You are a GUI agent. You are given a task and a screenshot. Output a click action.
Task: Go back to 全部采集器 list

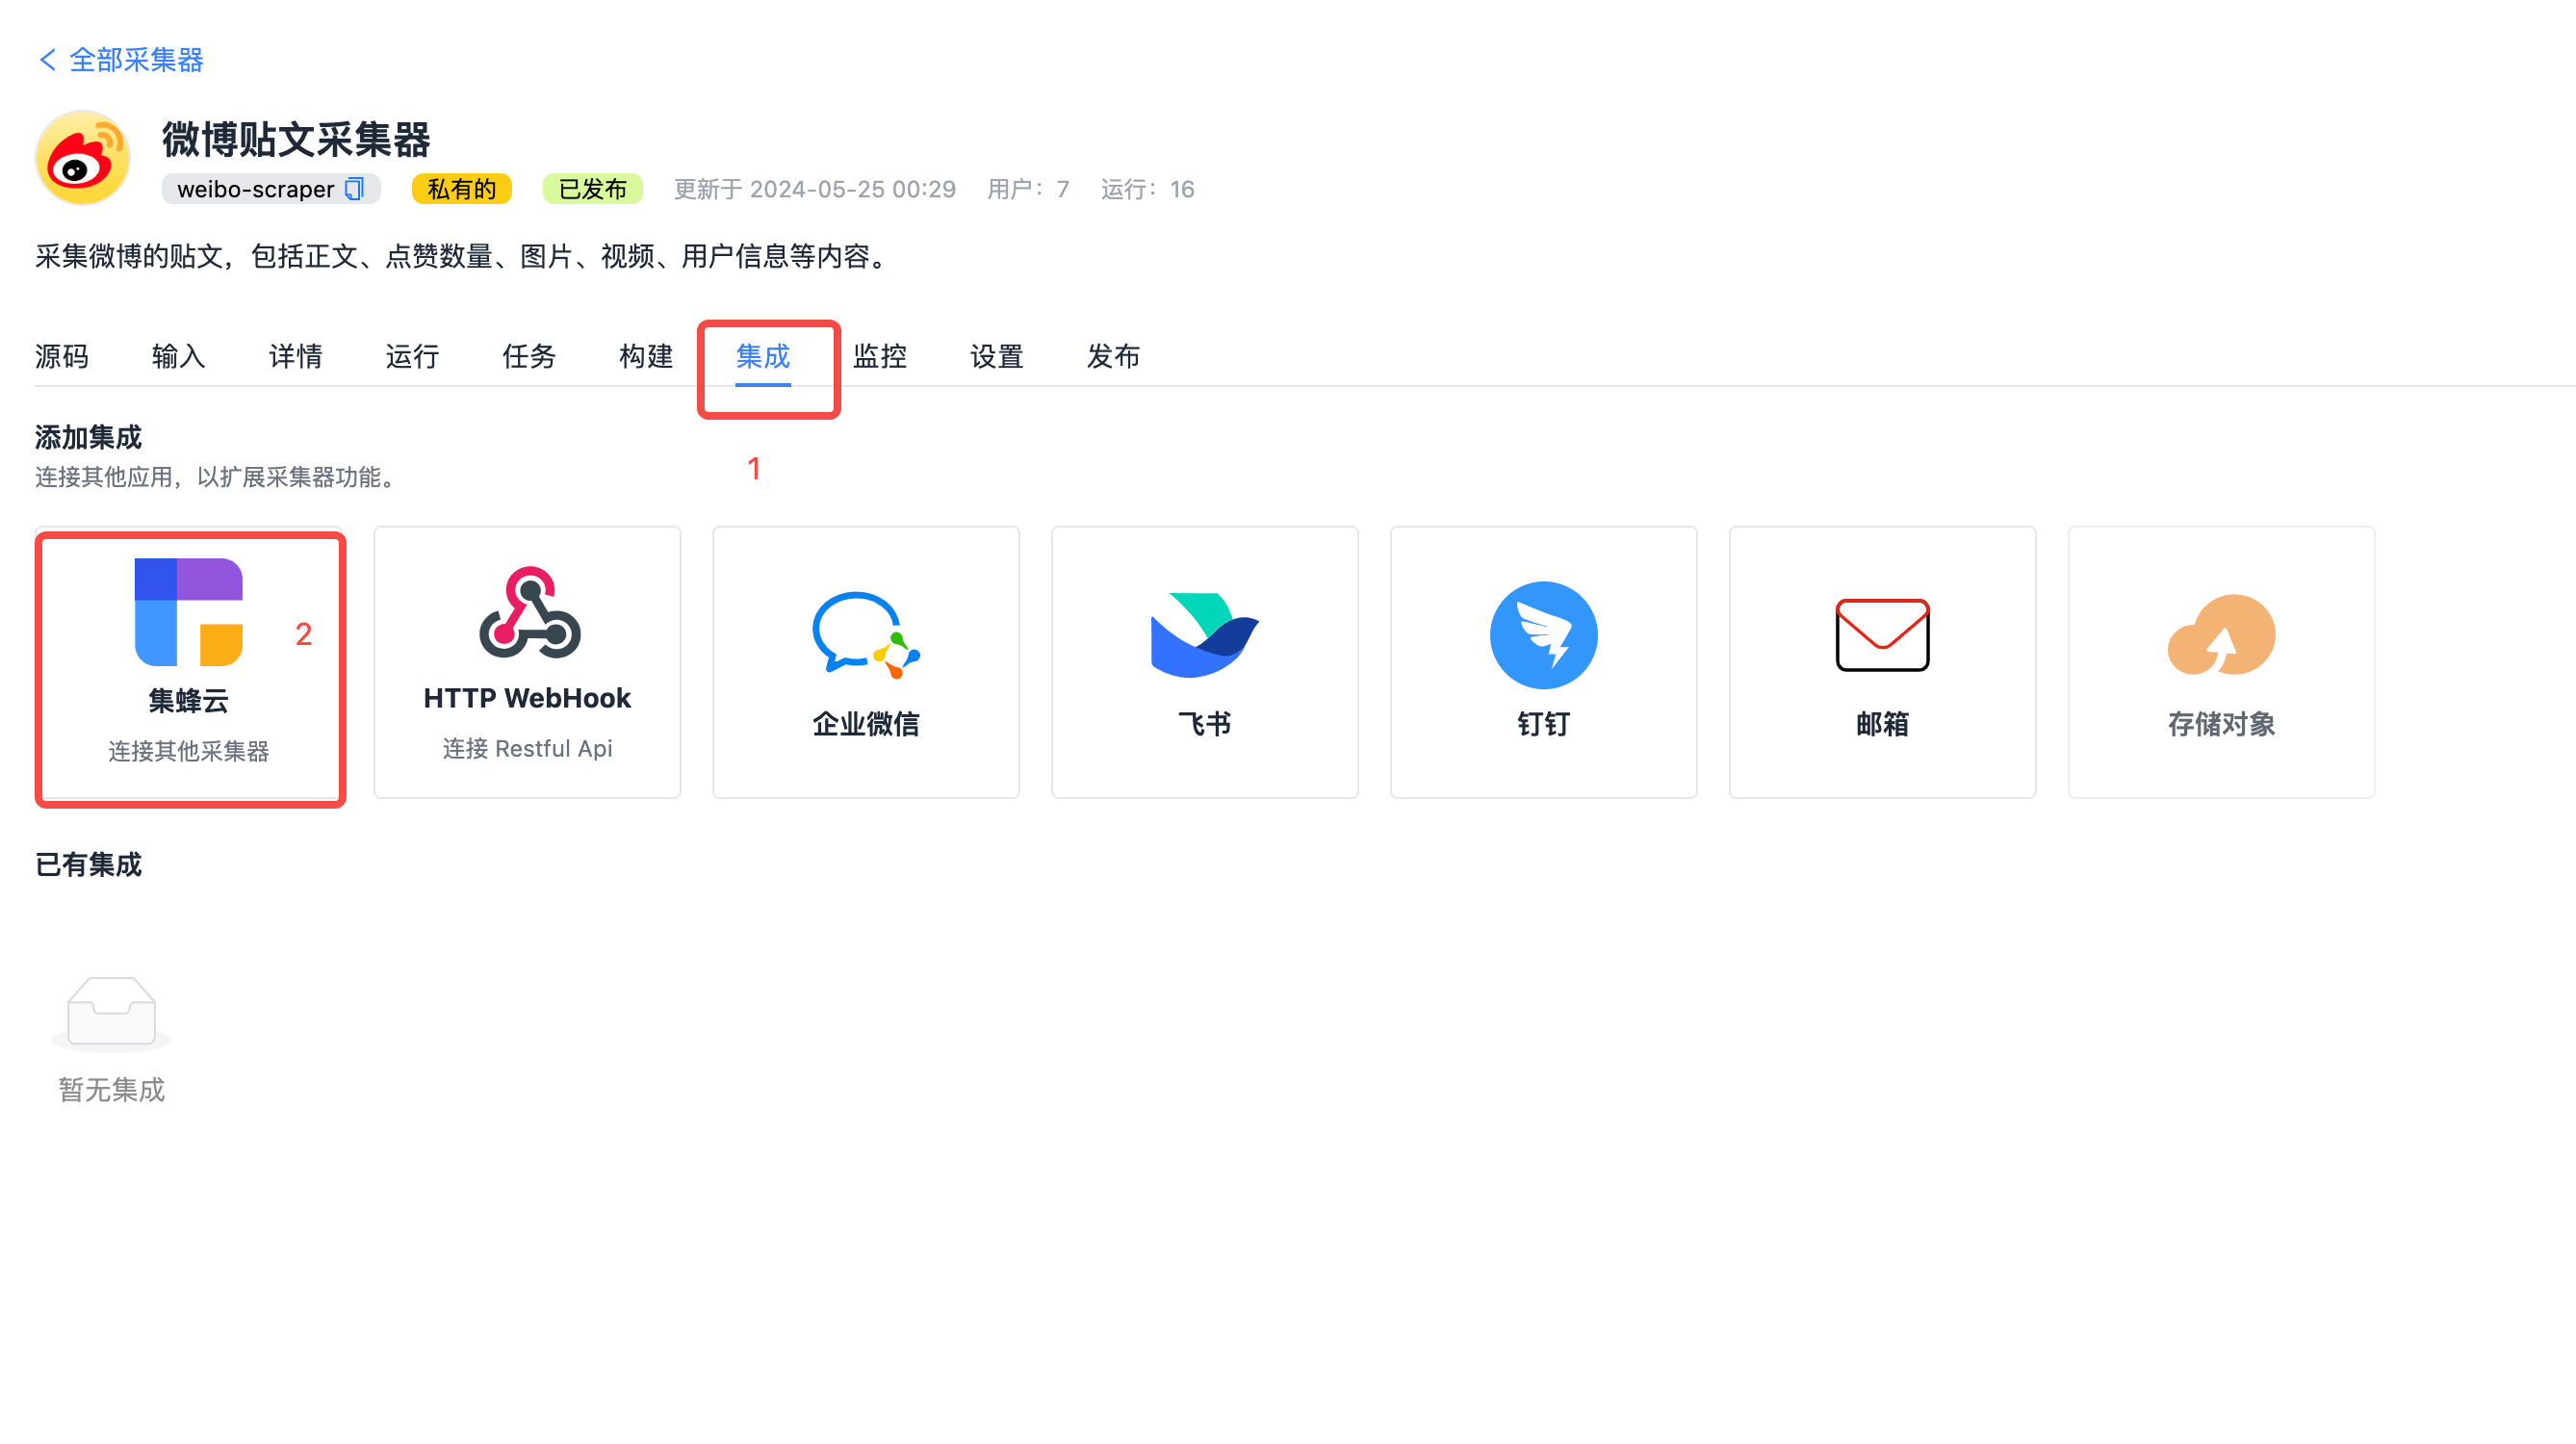click(121, 60)
